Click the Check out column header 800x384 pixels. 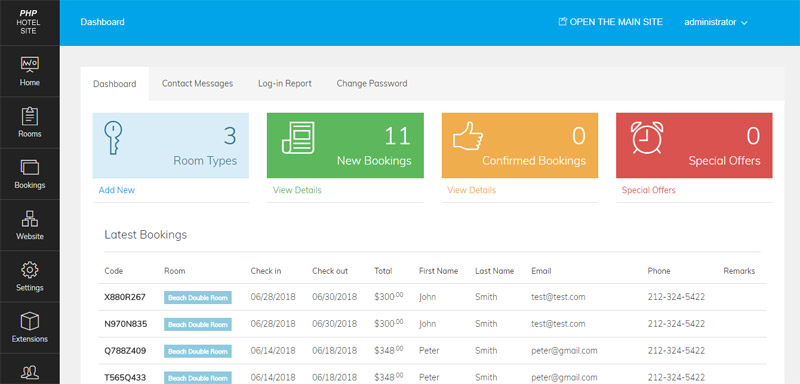point(330,271)
